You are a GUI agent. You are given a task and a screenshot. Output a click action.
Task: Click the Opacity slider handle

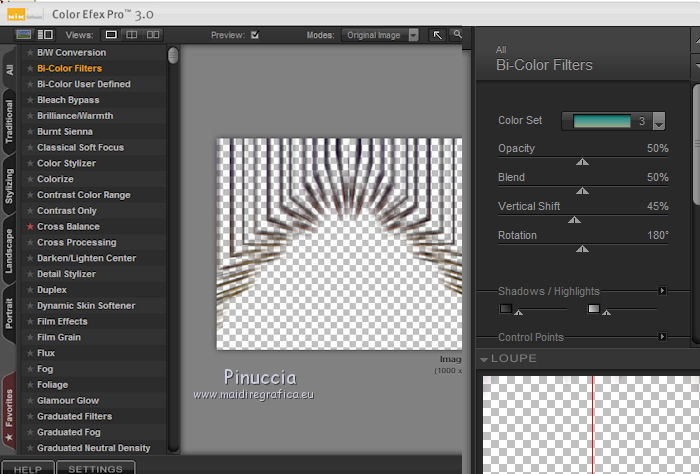[x=583, y=161]
